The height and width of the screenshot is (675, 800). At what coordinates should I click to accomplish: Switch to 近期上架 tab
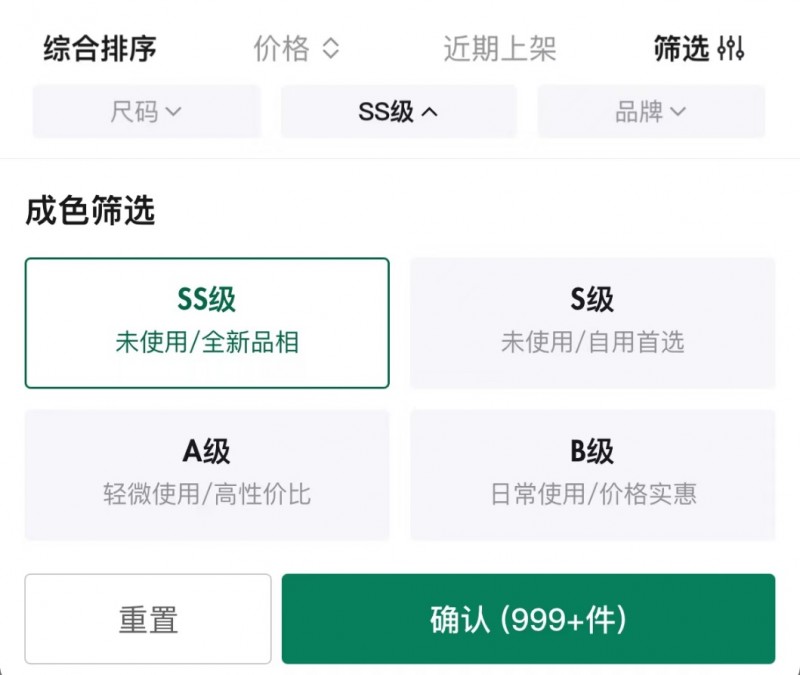click(x=499, y=49)
